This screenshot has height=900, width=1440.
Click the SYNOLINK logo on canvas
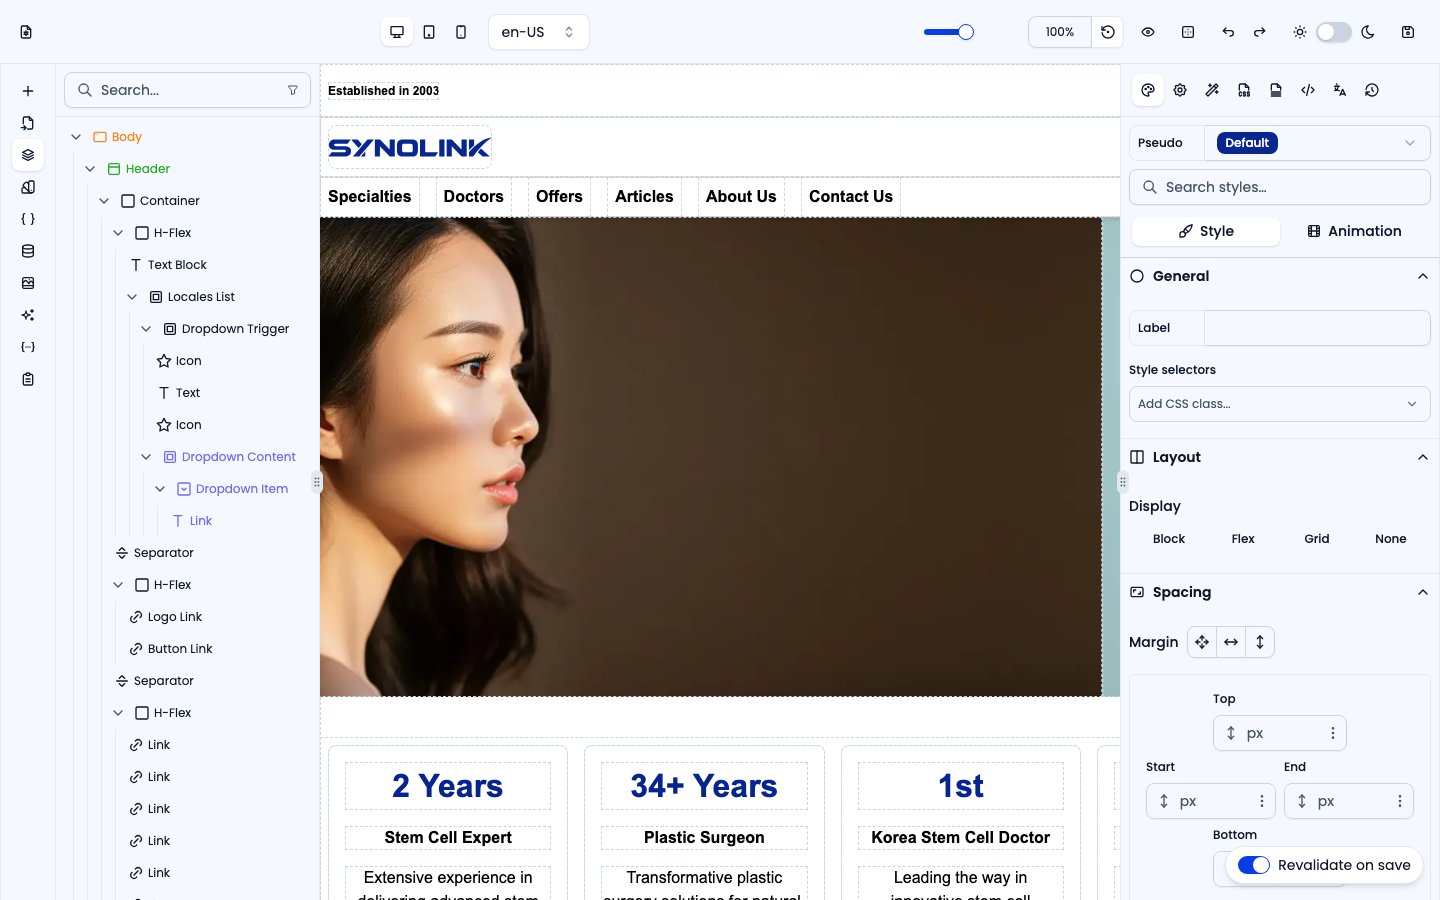410,147
